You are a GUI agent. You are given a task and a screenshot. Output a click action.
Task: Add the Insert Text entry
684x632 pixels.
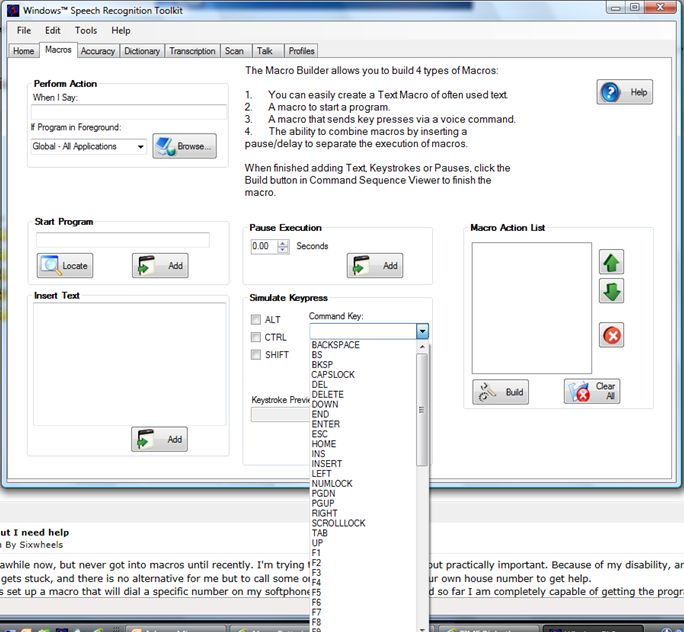pos(159,439)
